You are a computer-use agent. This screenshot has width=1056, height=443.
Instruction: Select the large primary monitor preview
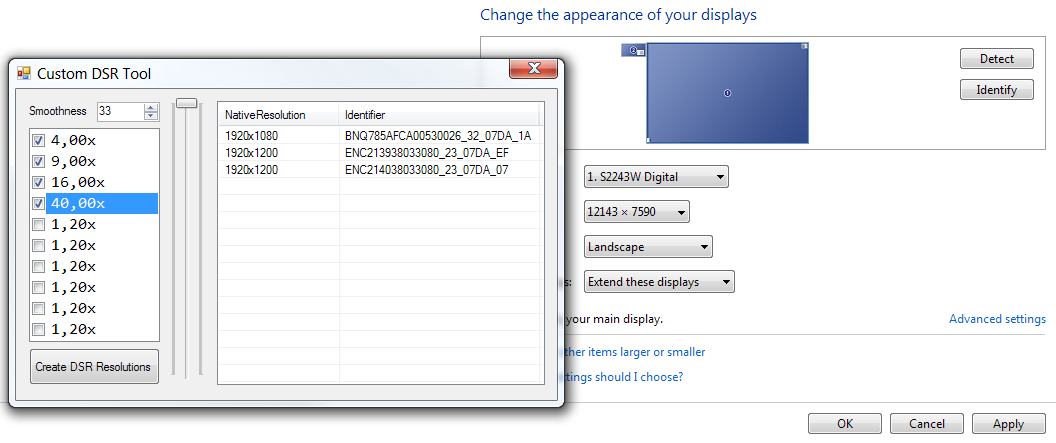pyautogui.click(x=727, y=93)
